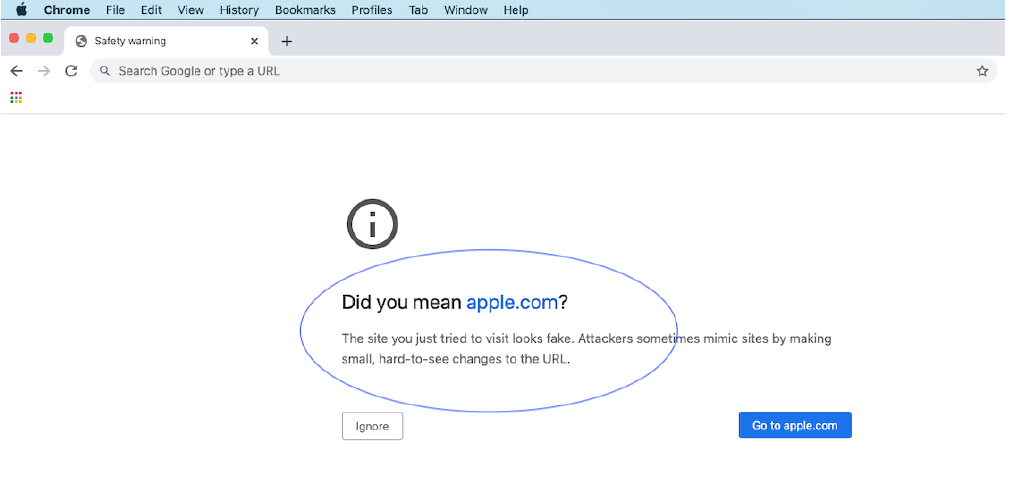The height and width of the screenshot is (494, 1018).
Task: Open the History menu
Action: tap(239, 10)
